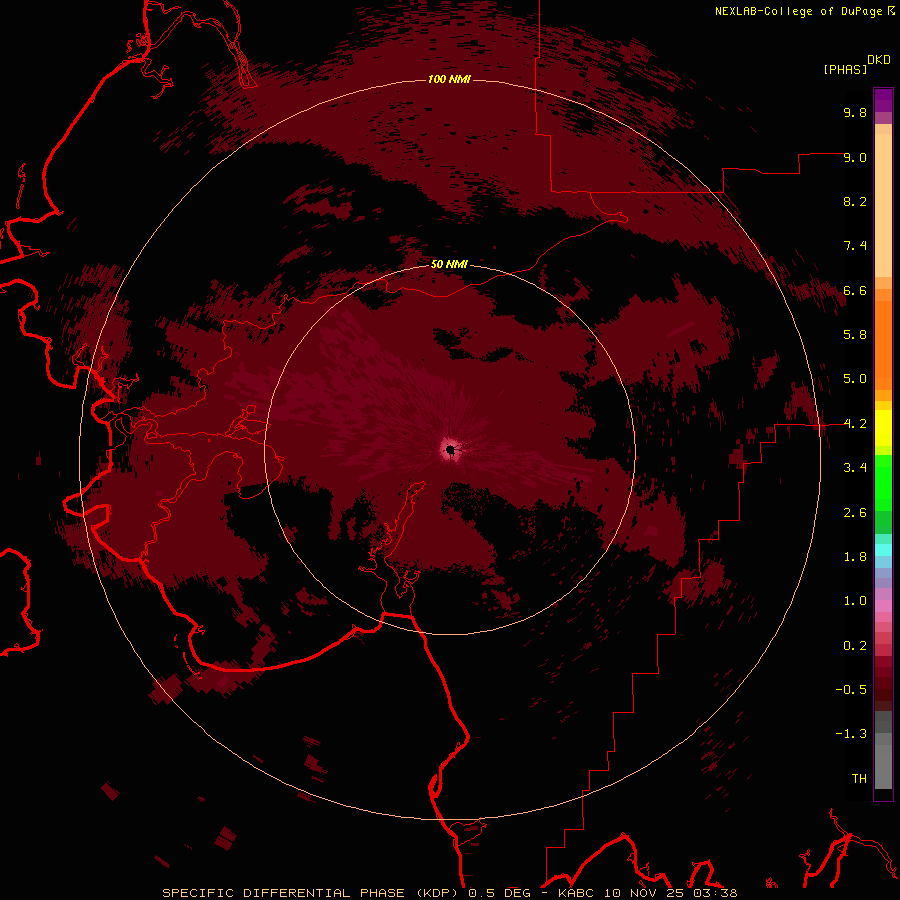The height and width of the screenshot is (900, 900).
Task: Select the 9.8 value on the scale
Action: point(855,112)
